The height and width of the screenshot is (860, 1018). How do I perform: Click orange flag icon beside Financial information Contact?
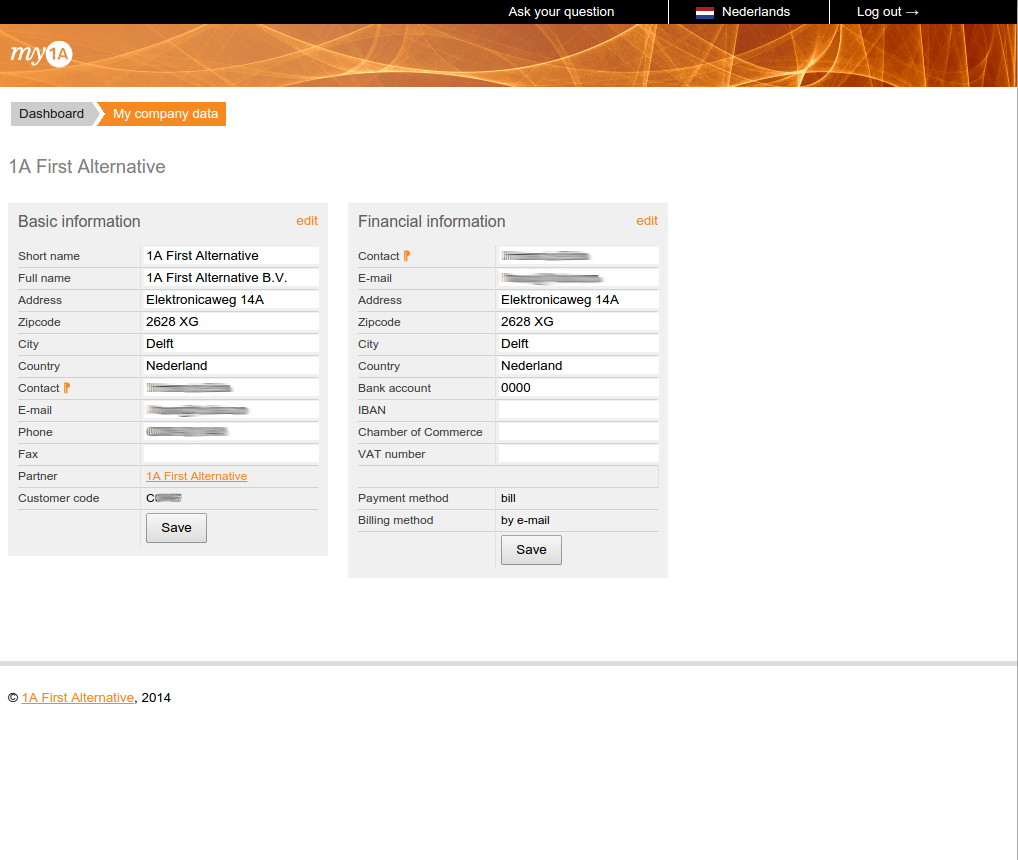click(x=407, y=256)
